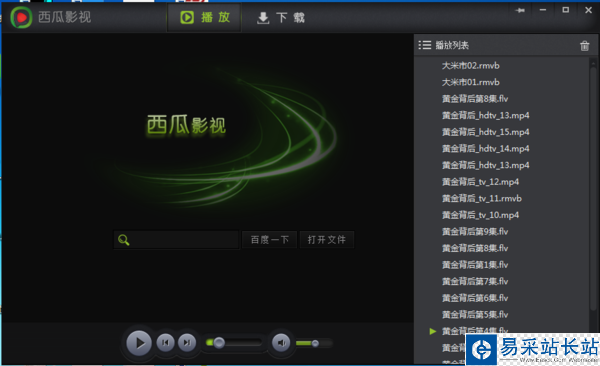Select 黄金背后第5集.flv in the playlist
The image size is (600, 366).
(475, 315)
